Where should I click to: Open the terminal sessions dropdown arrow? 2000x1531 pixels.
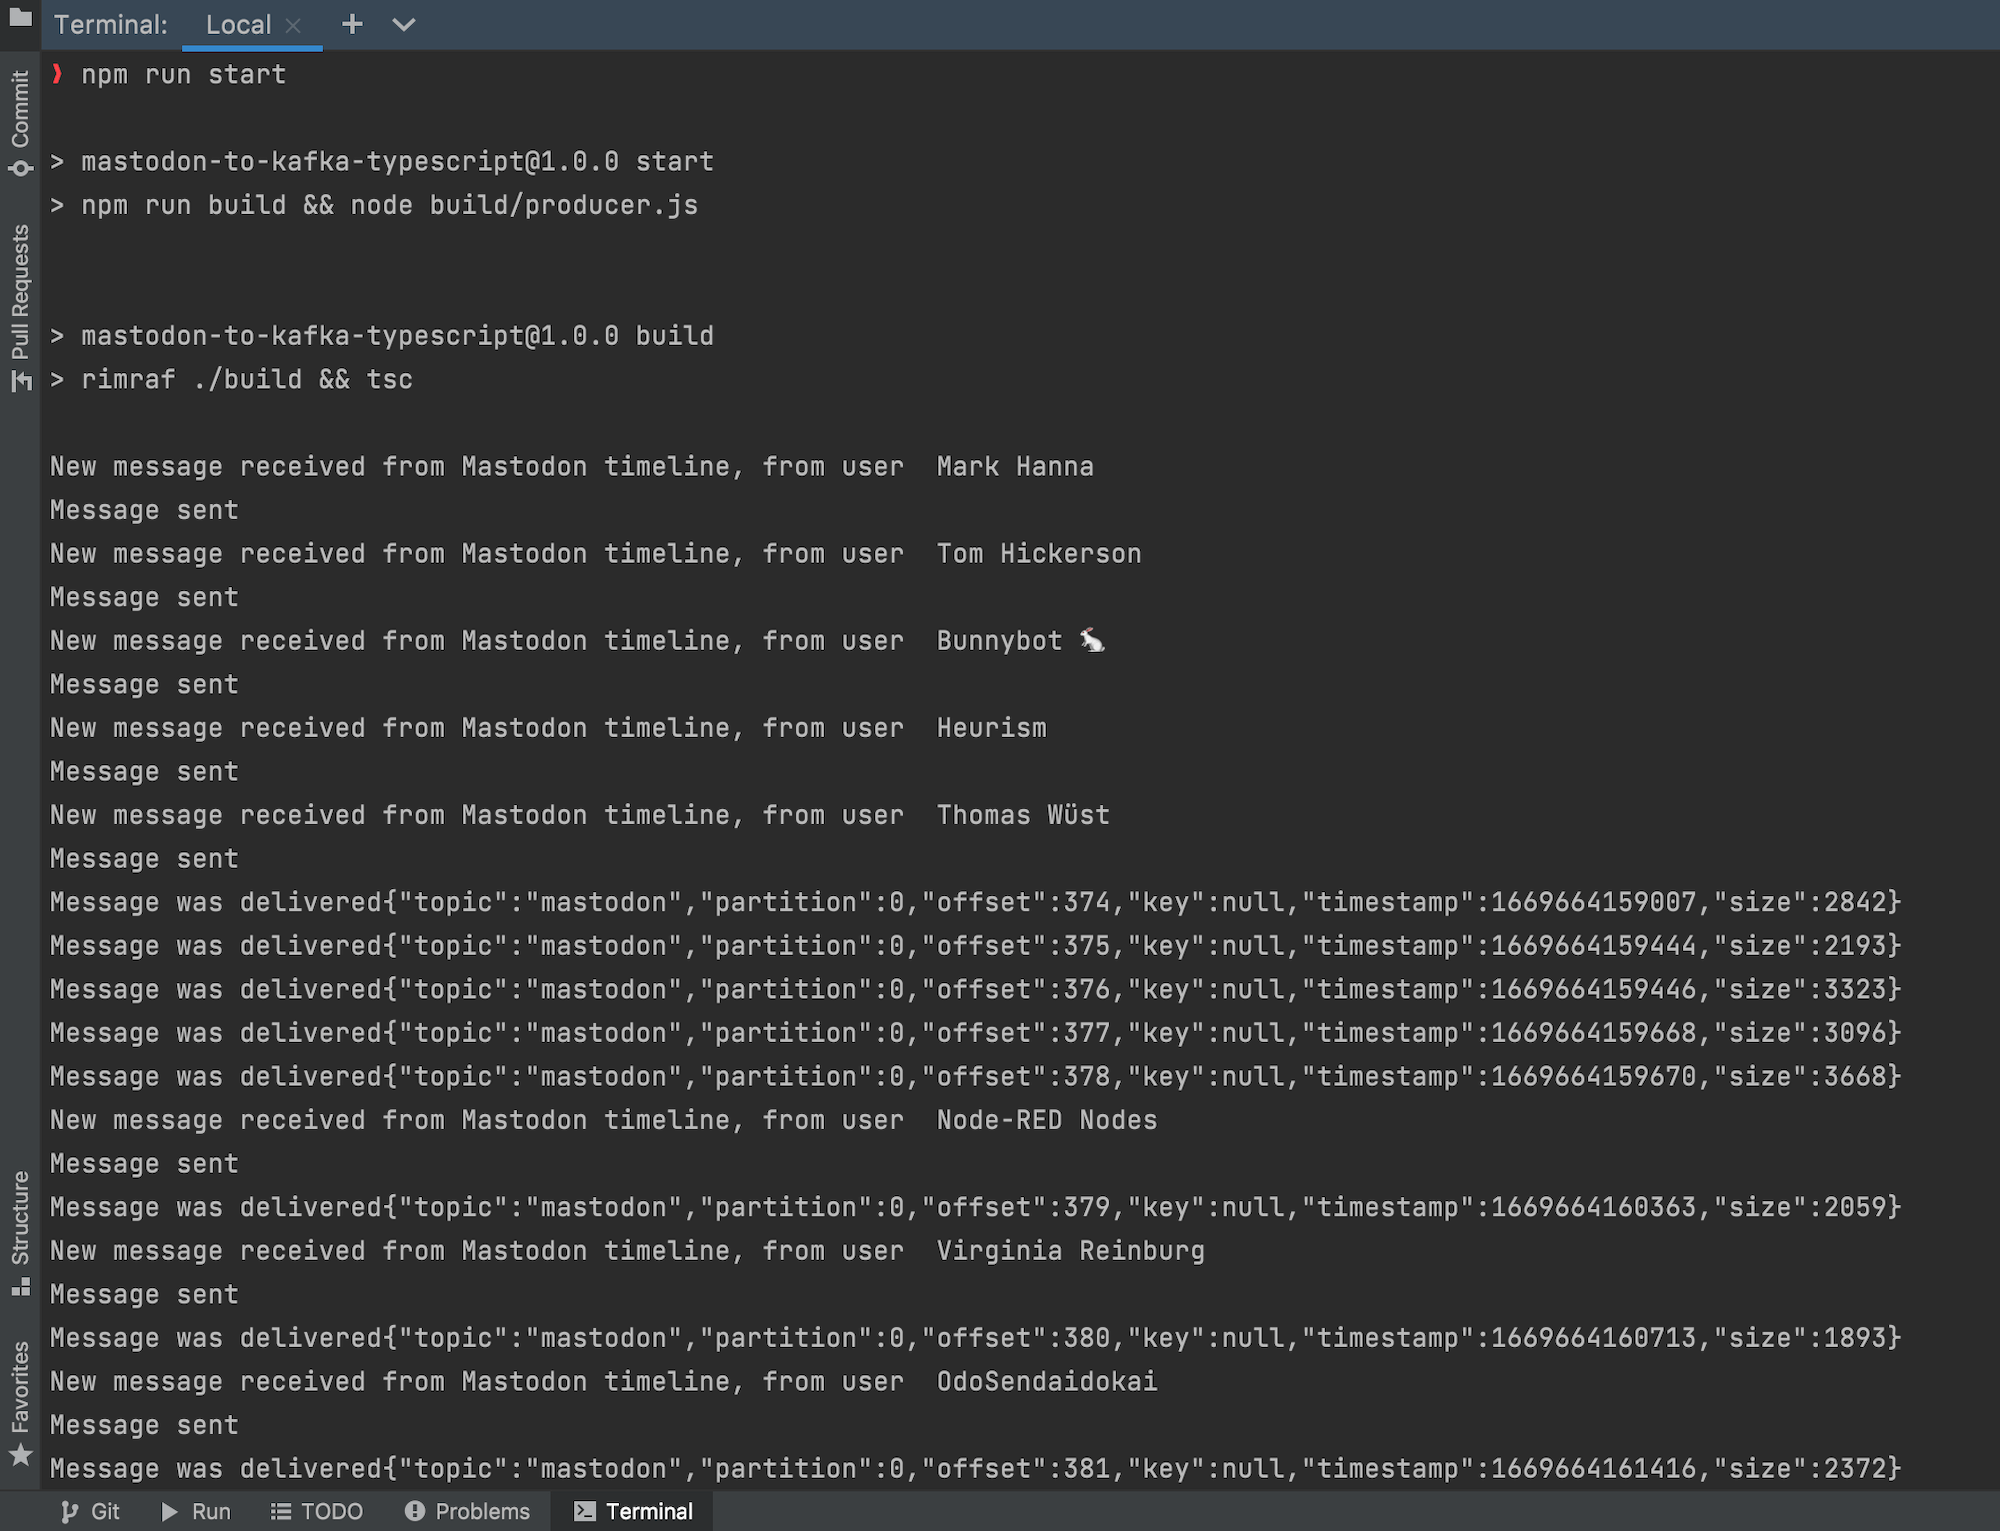tap(404, 24)
